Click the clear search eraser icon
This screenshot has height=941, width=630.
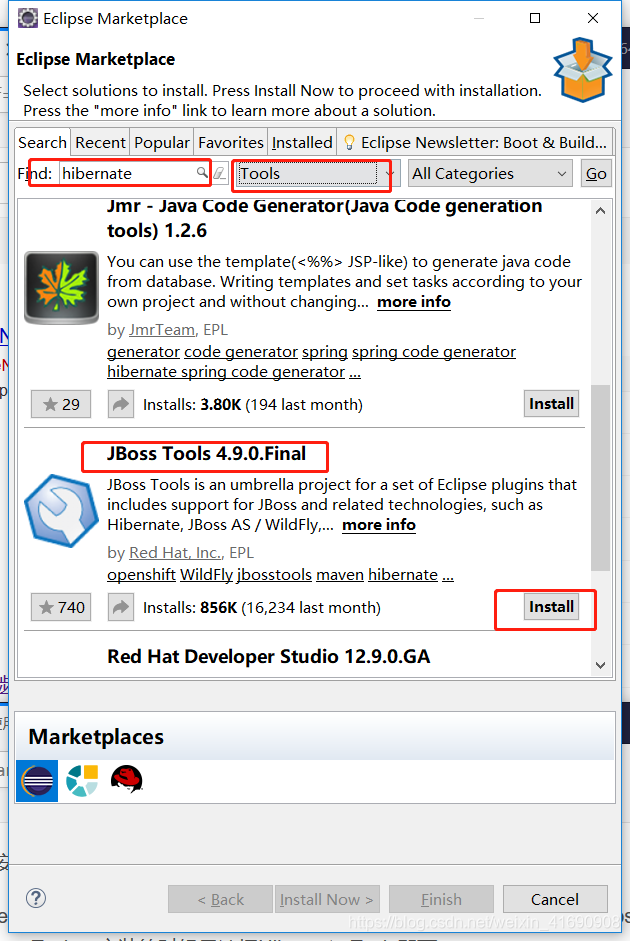pyautogui.click(x=220, y=173)
